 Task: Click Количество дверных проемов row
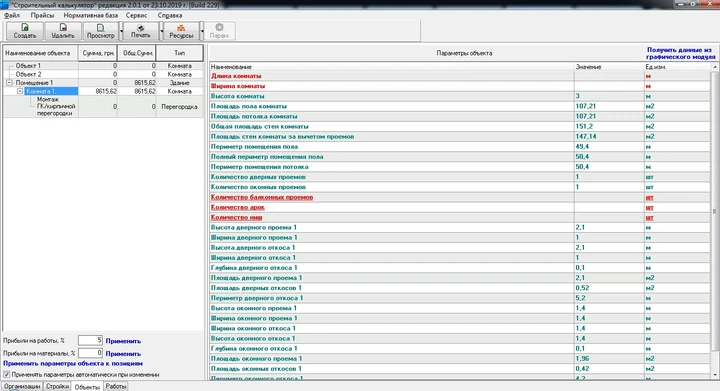460,177
